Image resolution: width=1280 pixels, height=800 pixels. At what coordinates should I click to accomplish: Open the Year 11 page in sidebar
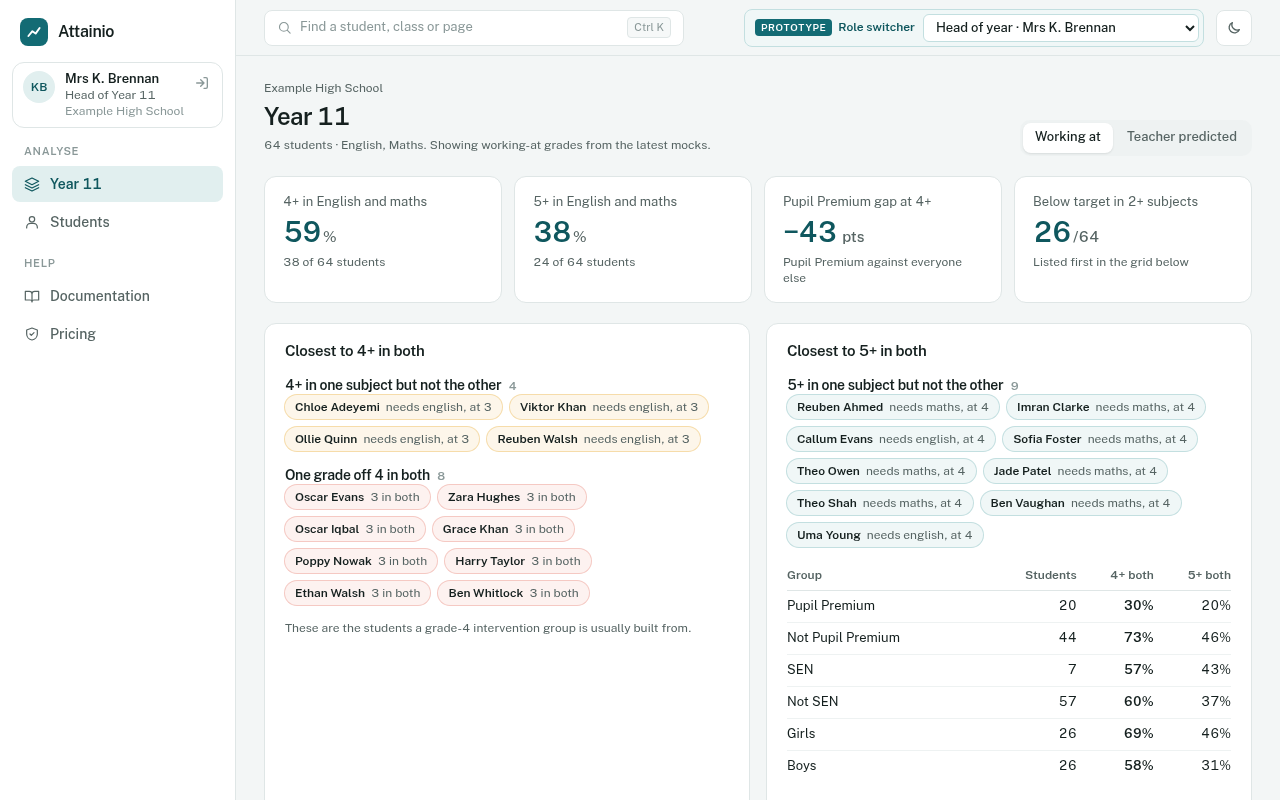[x=117, y=184]
